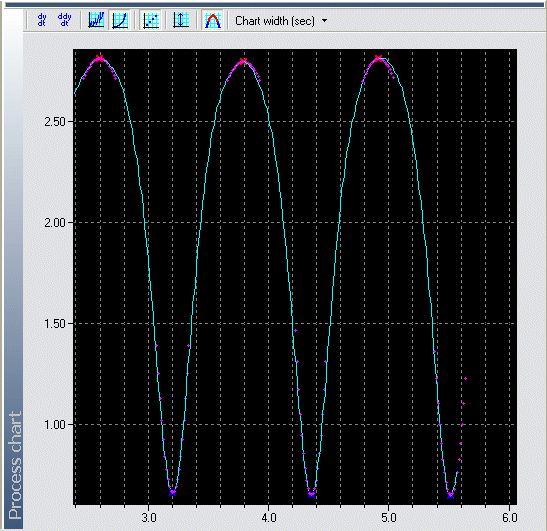The height and width of the screenshot is (531, 547).
Task: Open the Chart width (sec) dropdown arrow
Action: [324, 21]
